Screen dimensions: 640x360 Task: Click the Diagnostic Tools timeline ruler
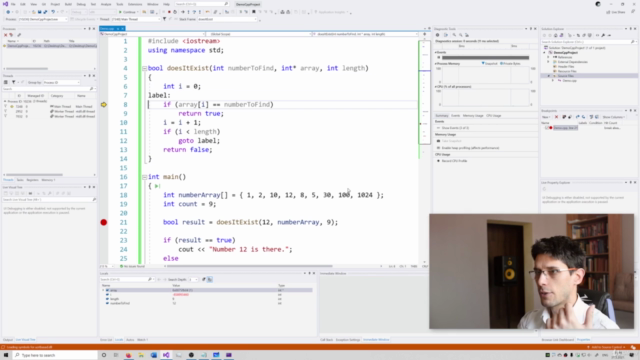coord(485,47)
